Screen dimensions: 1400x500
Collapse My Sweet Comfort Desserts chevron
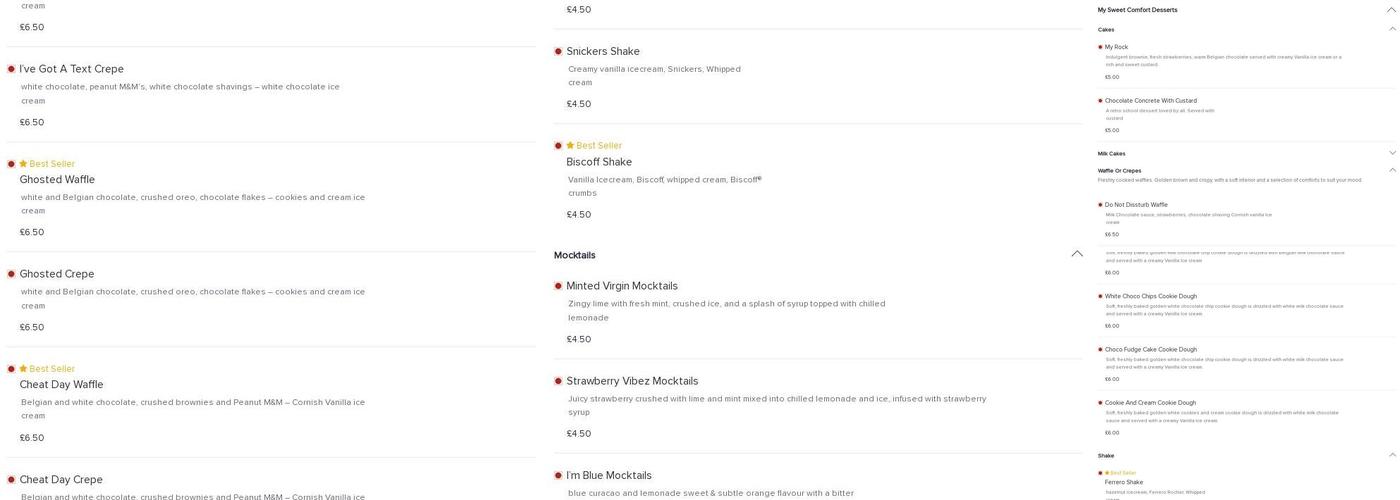click(x=1390, y=10)
